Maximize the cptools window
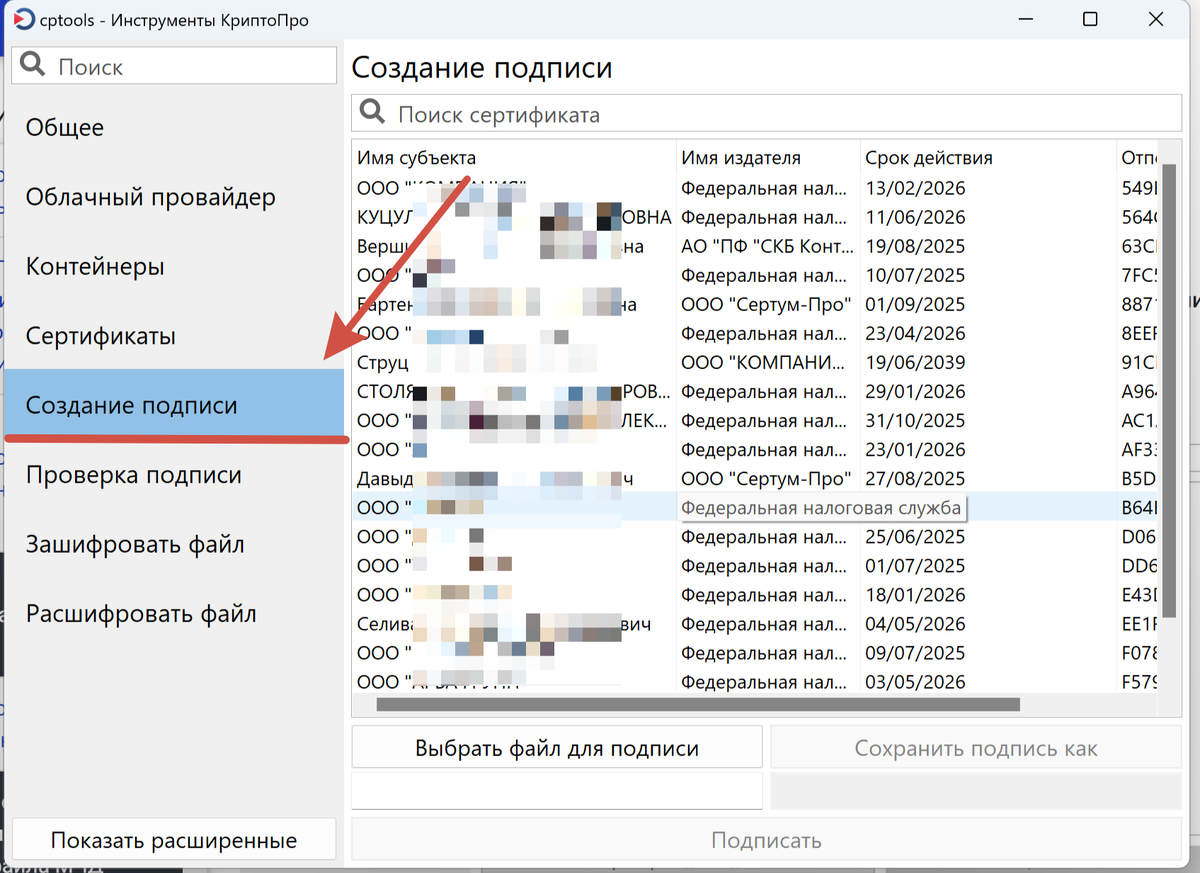Viewport: 1200px width, 873px height. 1091,19
